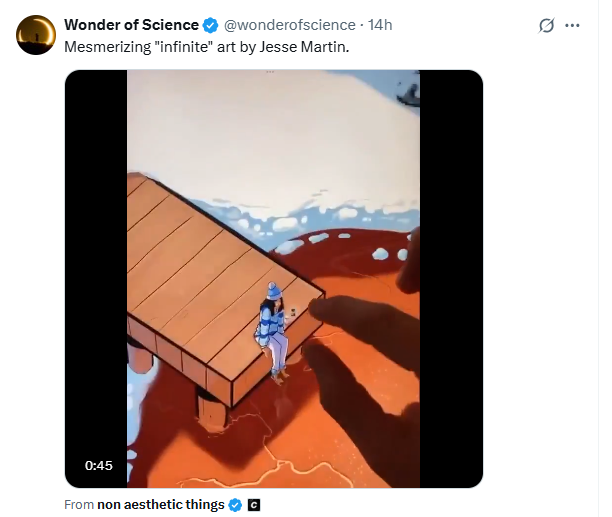This screenshot has width=612, height=517.
Task: Play the video of the infinite art
Action: coord(273,278)
